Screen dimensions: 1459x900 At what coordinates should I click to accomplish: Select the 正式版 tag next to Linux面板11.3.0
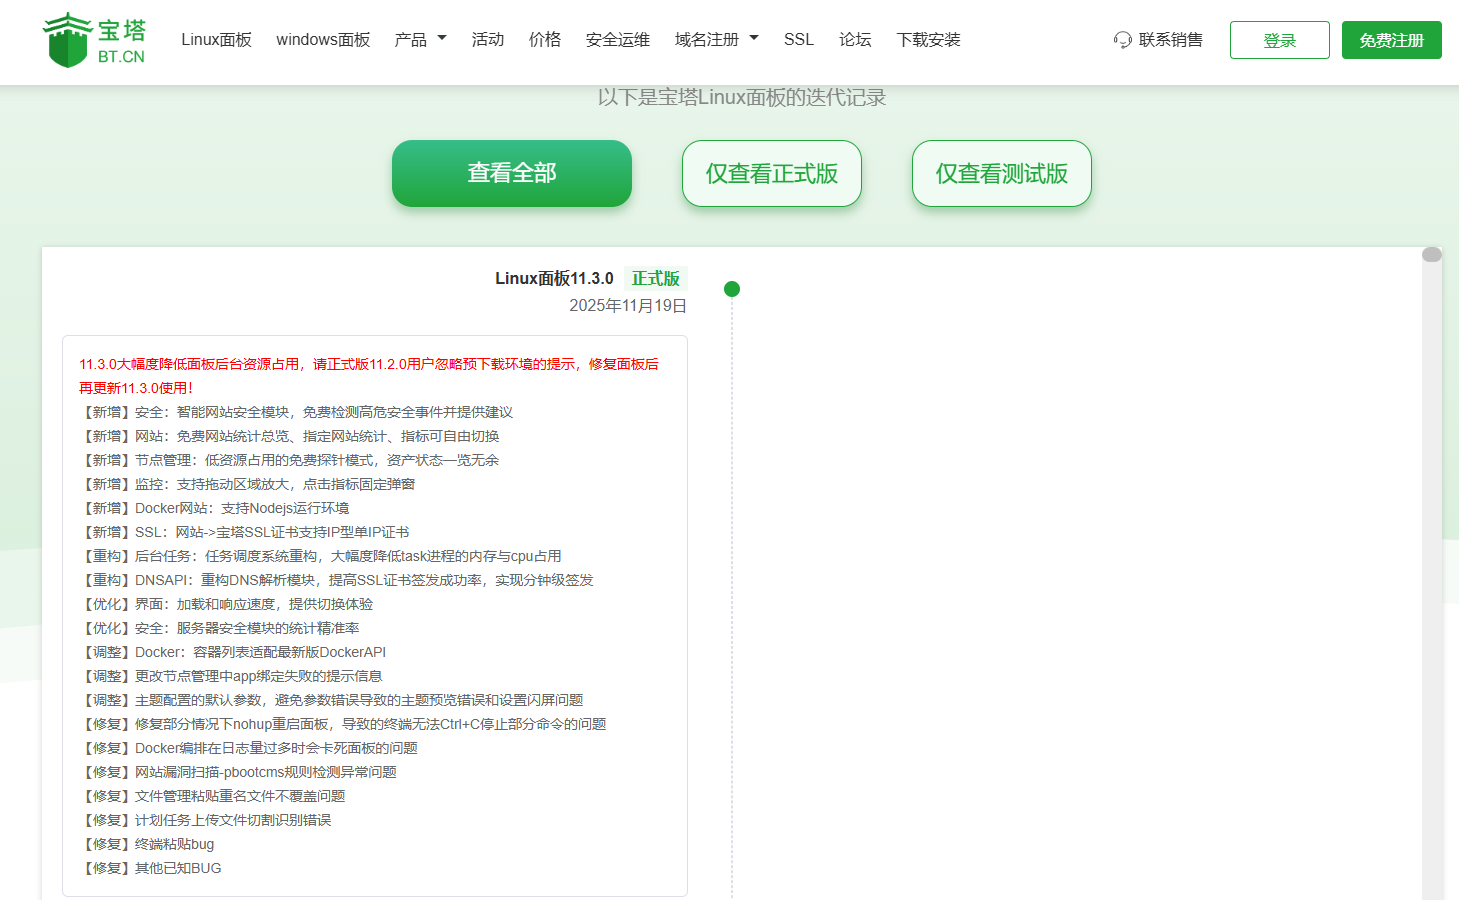(655, 278)
